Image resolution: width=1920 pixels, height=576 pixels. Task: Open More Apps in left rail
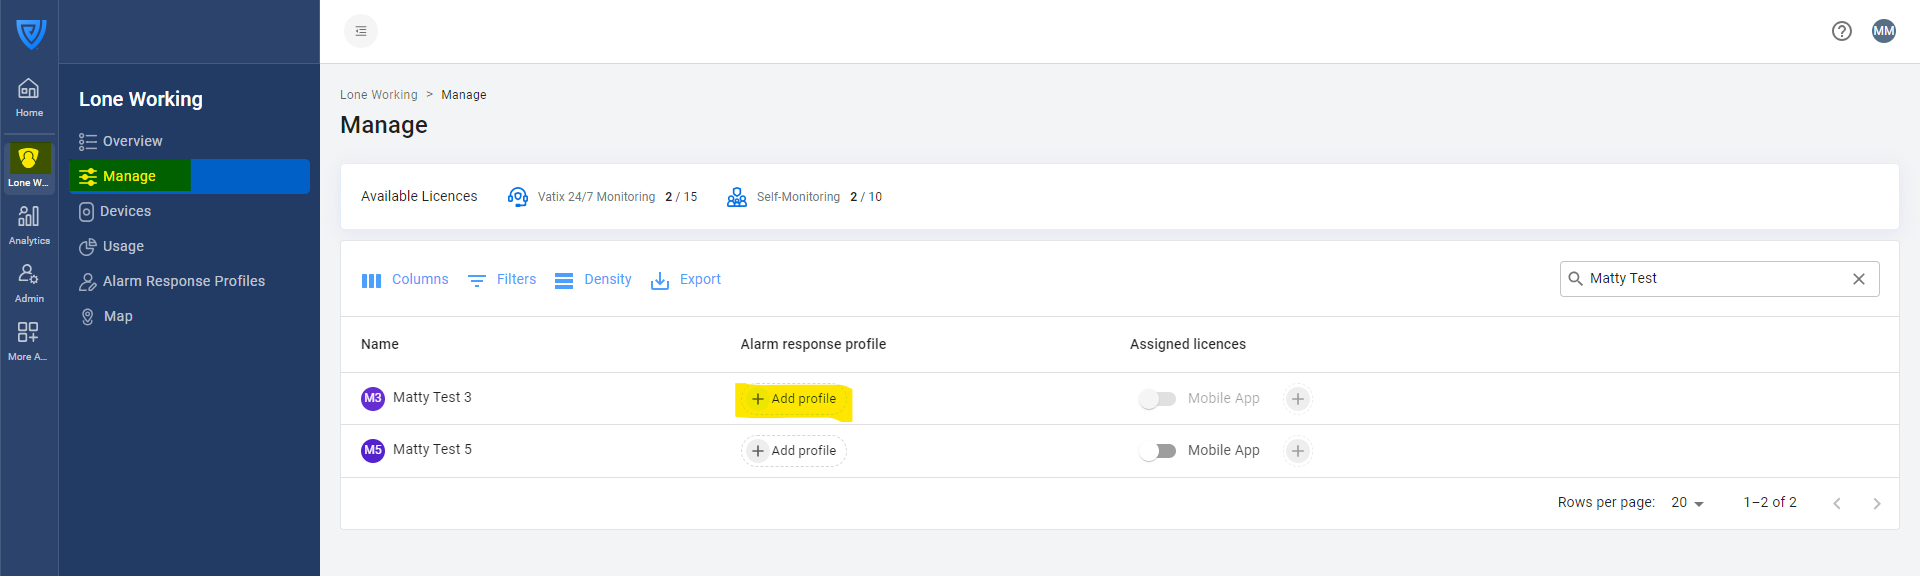click(x=28, y=340)
